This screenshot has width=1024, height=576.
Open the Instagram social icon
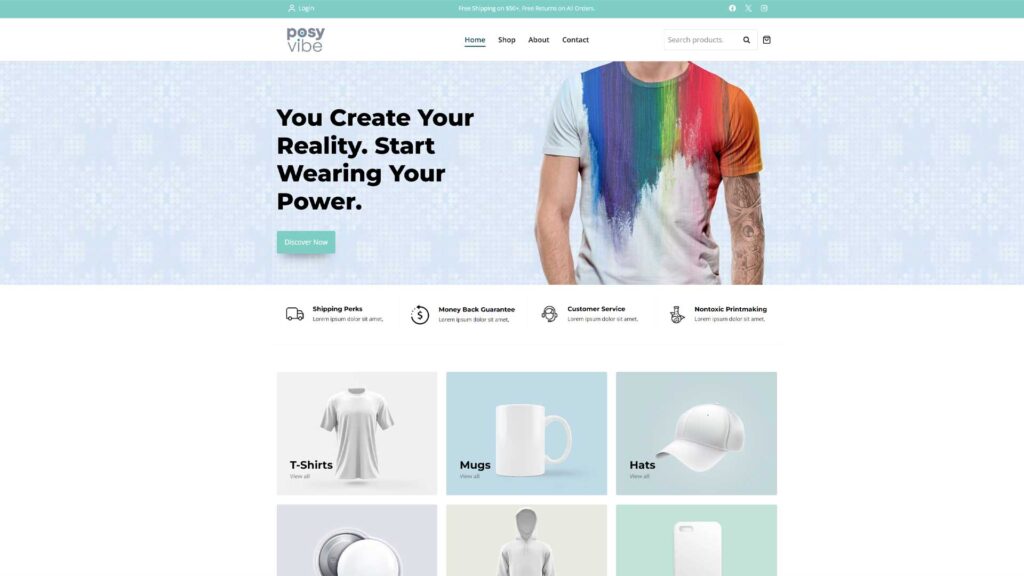pyautogui.click(x=763, y=8)
